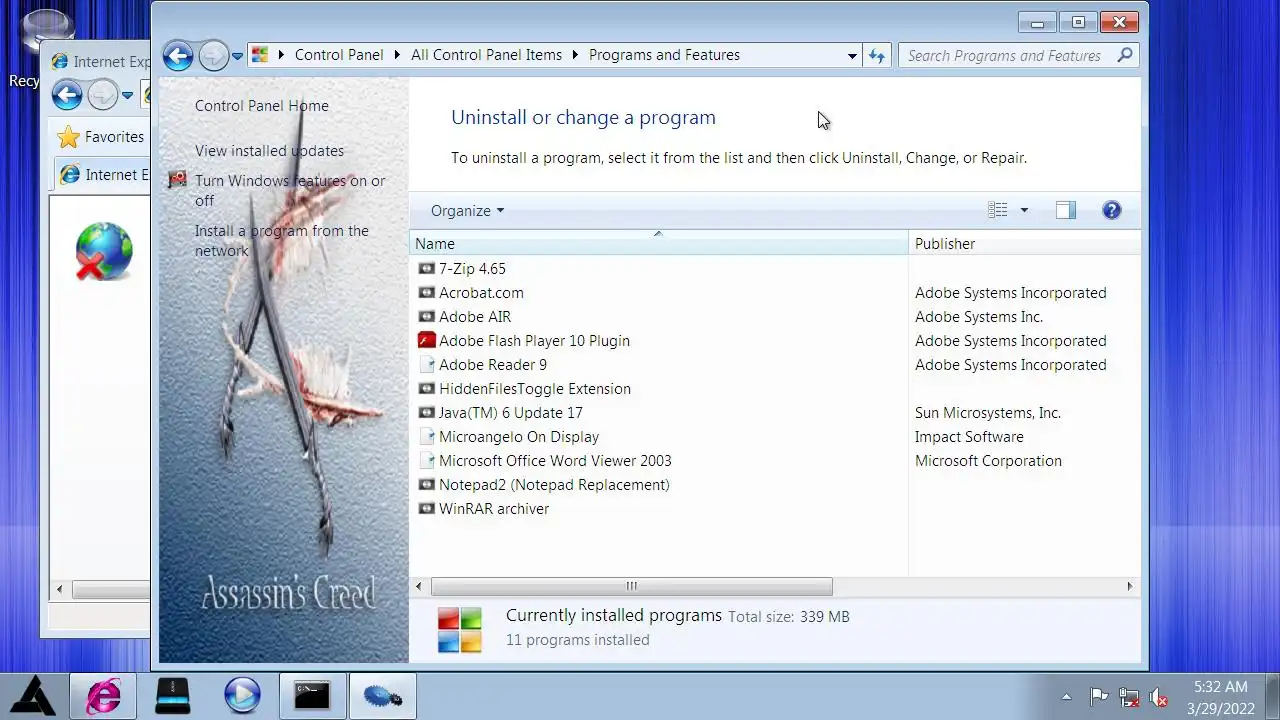Expand arrow after All Control Panel Items
This screenshot has width=1280, height=720.
tap(576, 55)
